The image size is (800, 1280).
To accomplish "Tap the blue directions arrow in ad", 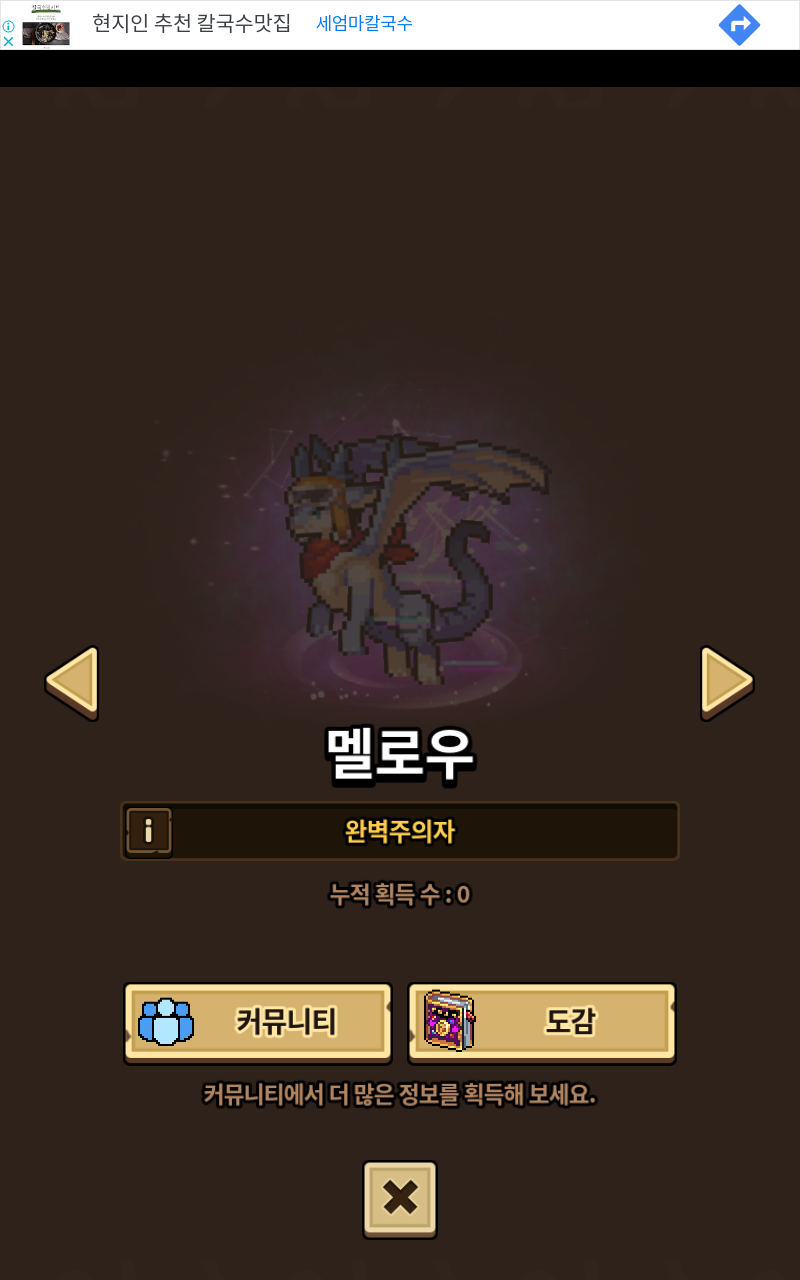I will pyautogui.click(x=740, y=25).
